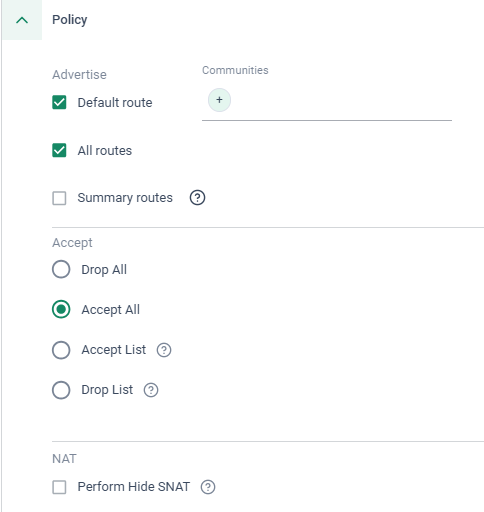Viewport: 484px width, 512px height.
Task: Add a community with plus icon
Action: click(219, 100)
